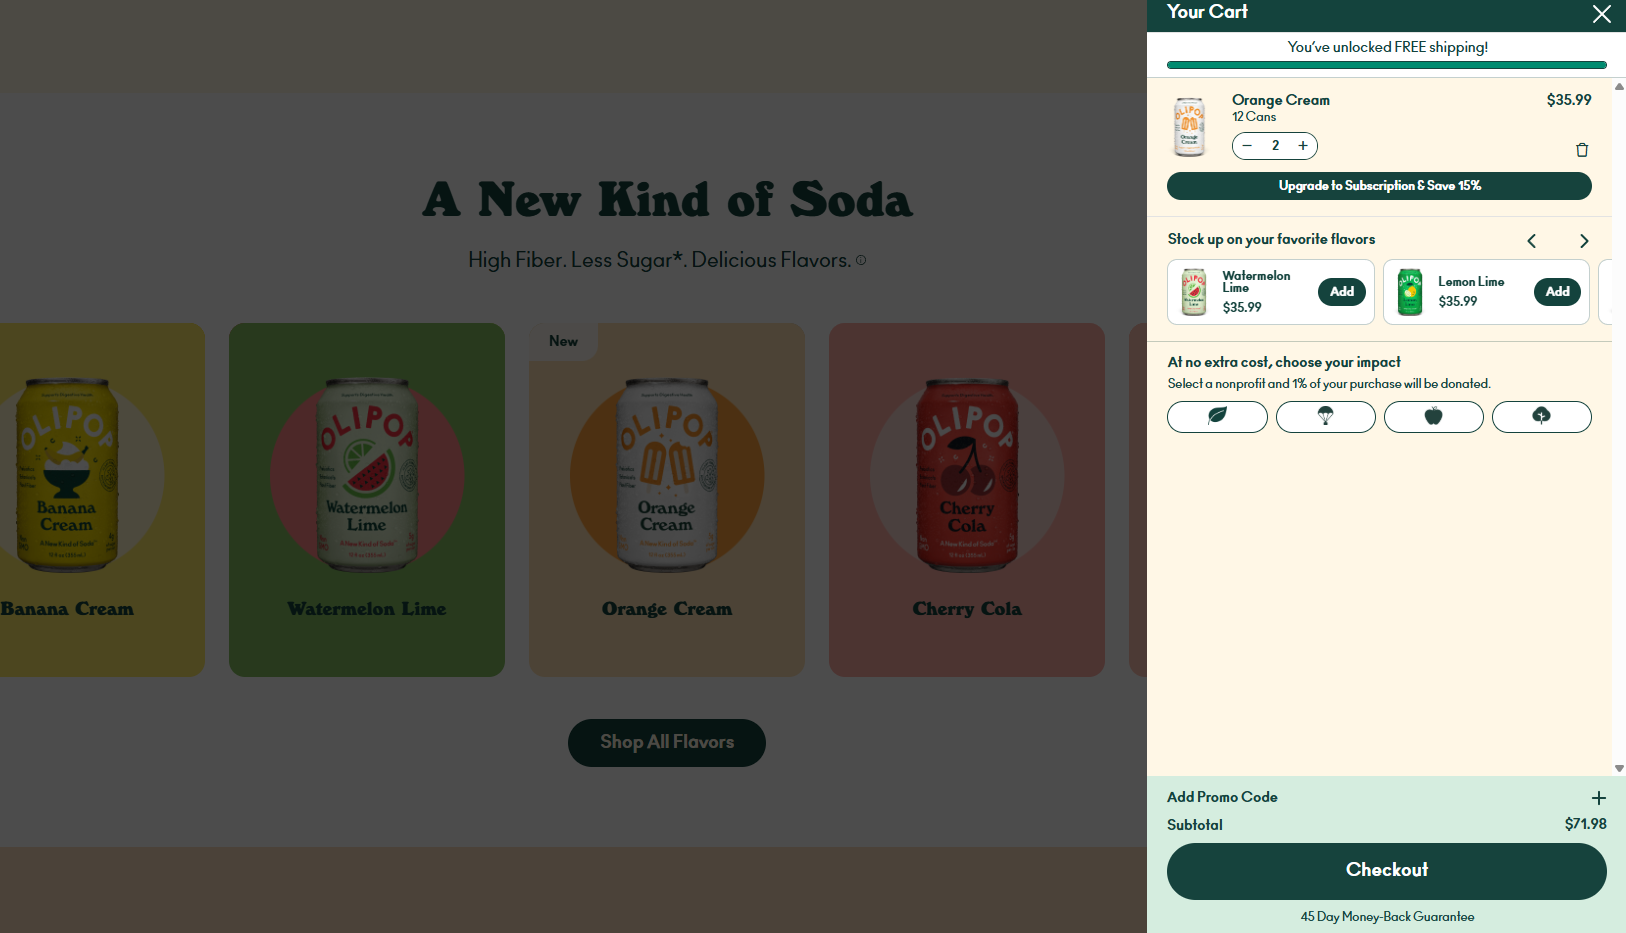Select the leaf nonprofit option
Image resolution: width=1626 pixels, height=933 pixels.
[x=1217, y=417]
